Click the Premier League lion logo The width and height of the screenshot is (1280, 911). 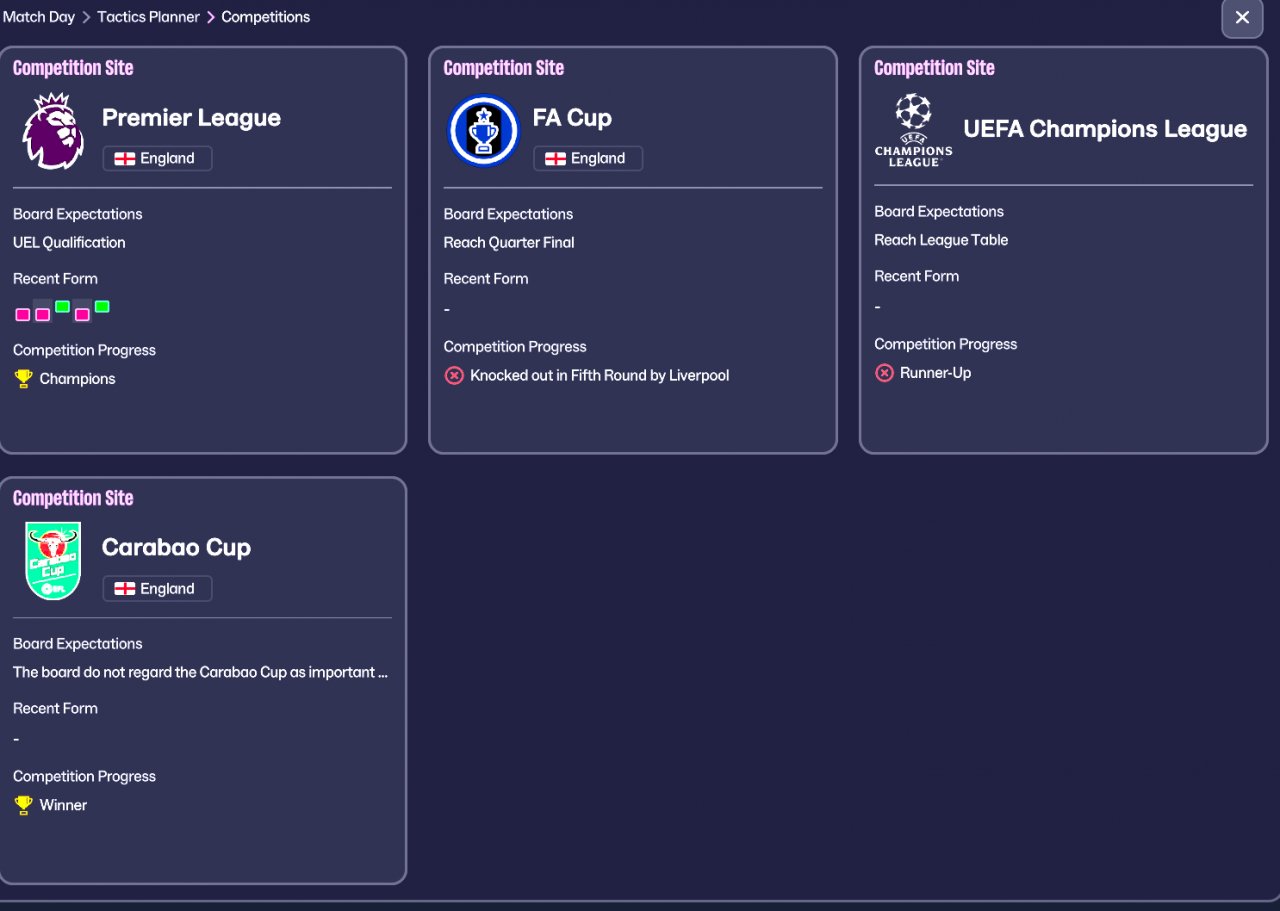(x=53, y=131)
